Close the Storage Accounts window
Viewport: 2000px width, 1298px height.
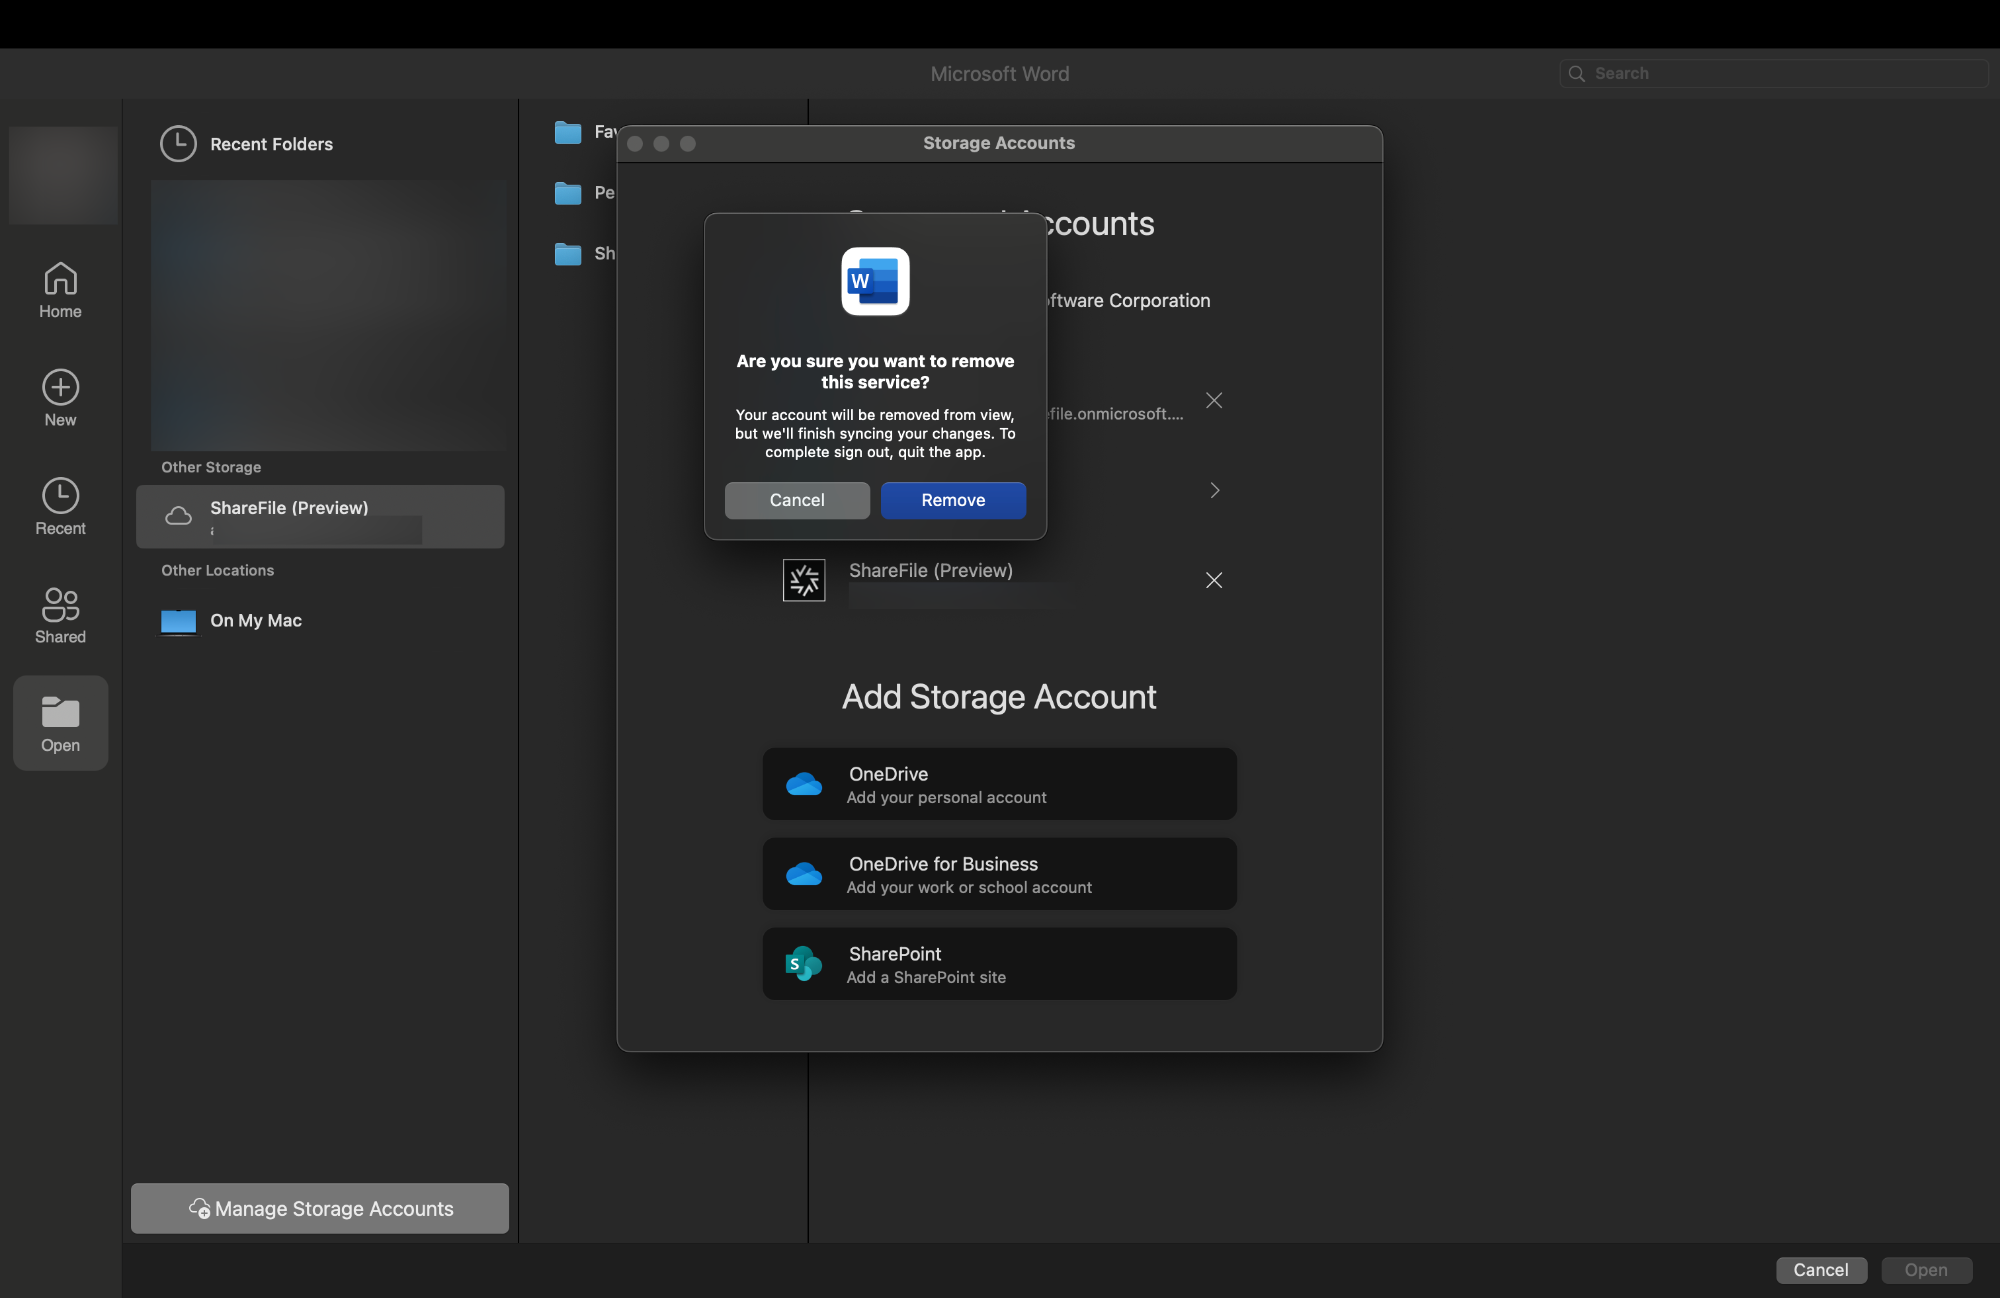[635, 144]
